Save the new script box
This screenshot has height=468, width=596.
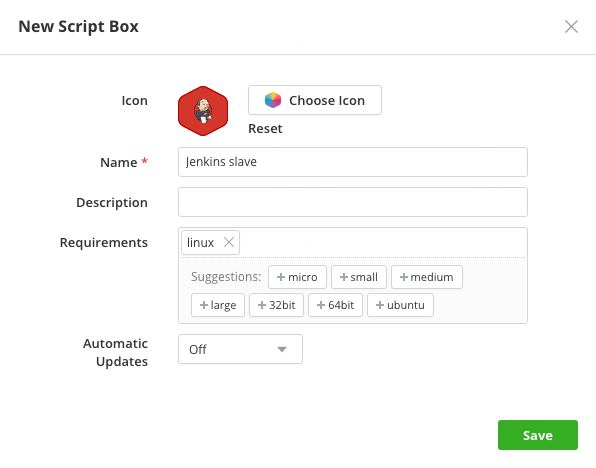click(x=538, y=435)
